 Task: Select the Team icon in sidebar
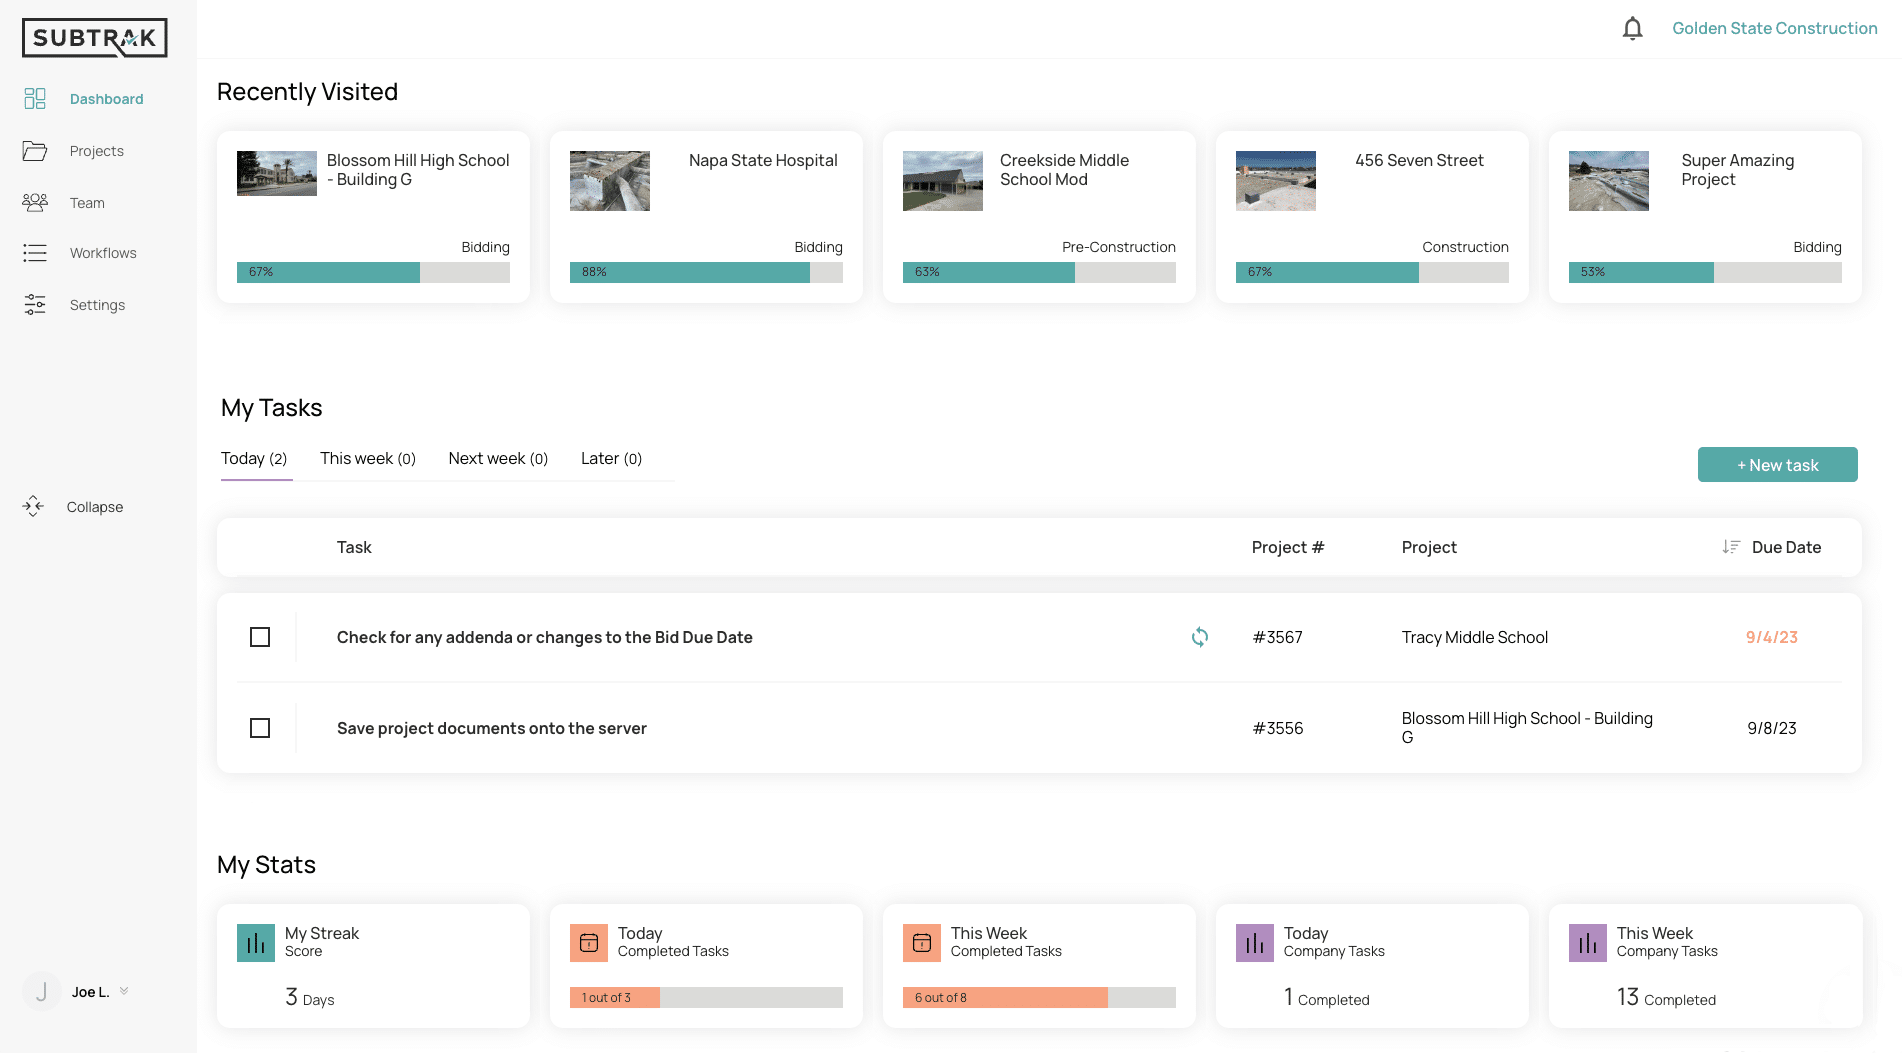click(x=35, y=202)
